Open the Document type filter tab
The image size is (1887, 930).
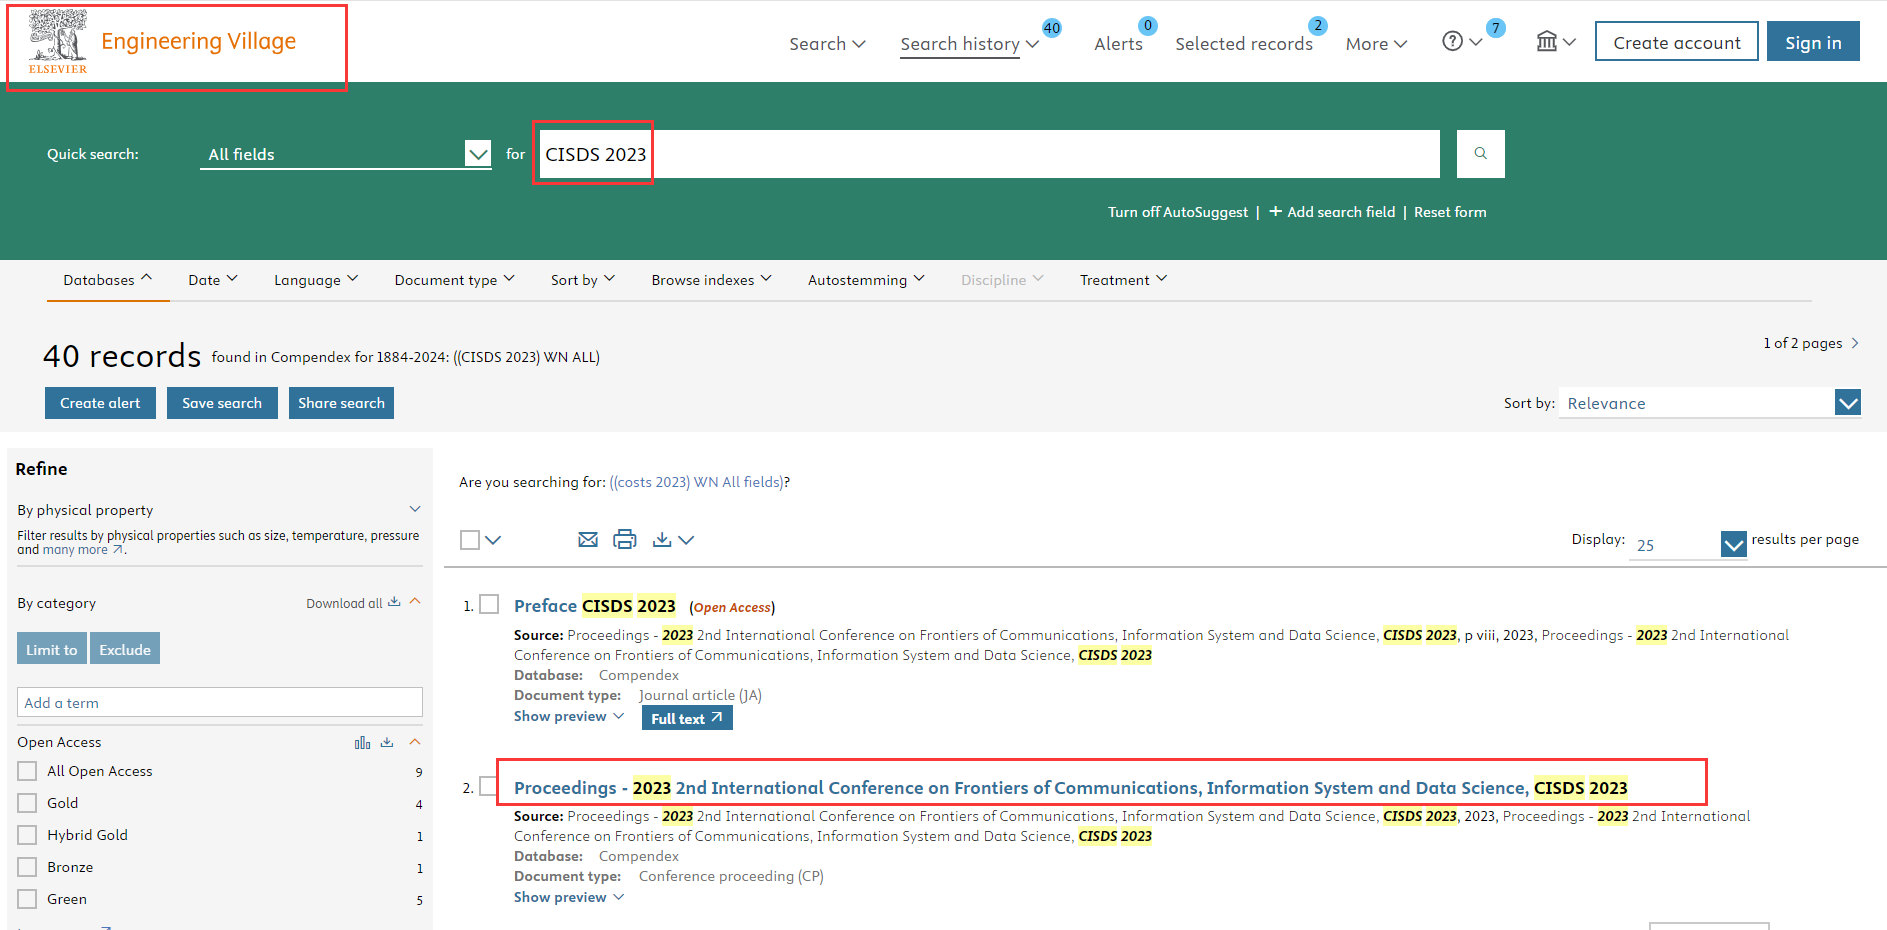click(454, 280)
